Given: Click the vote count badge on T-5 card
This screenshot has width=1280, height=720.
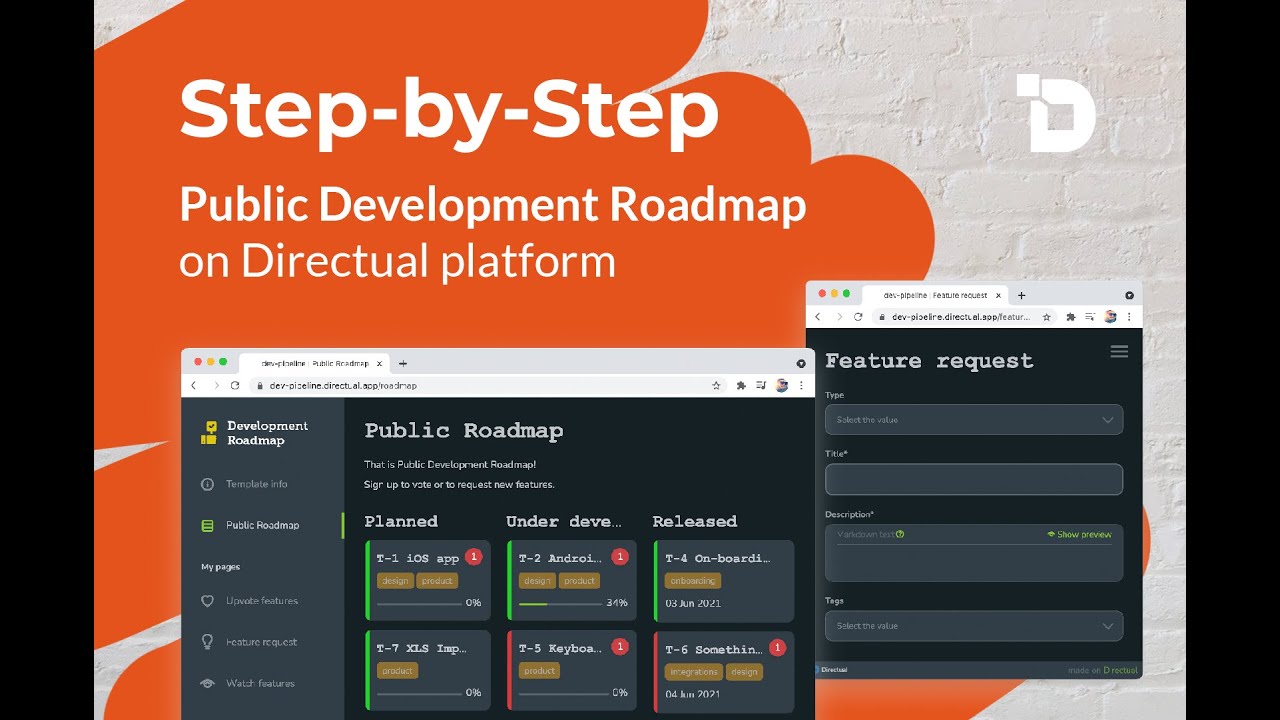Looking at the screenshot, I should [x=620, y=647].
